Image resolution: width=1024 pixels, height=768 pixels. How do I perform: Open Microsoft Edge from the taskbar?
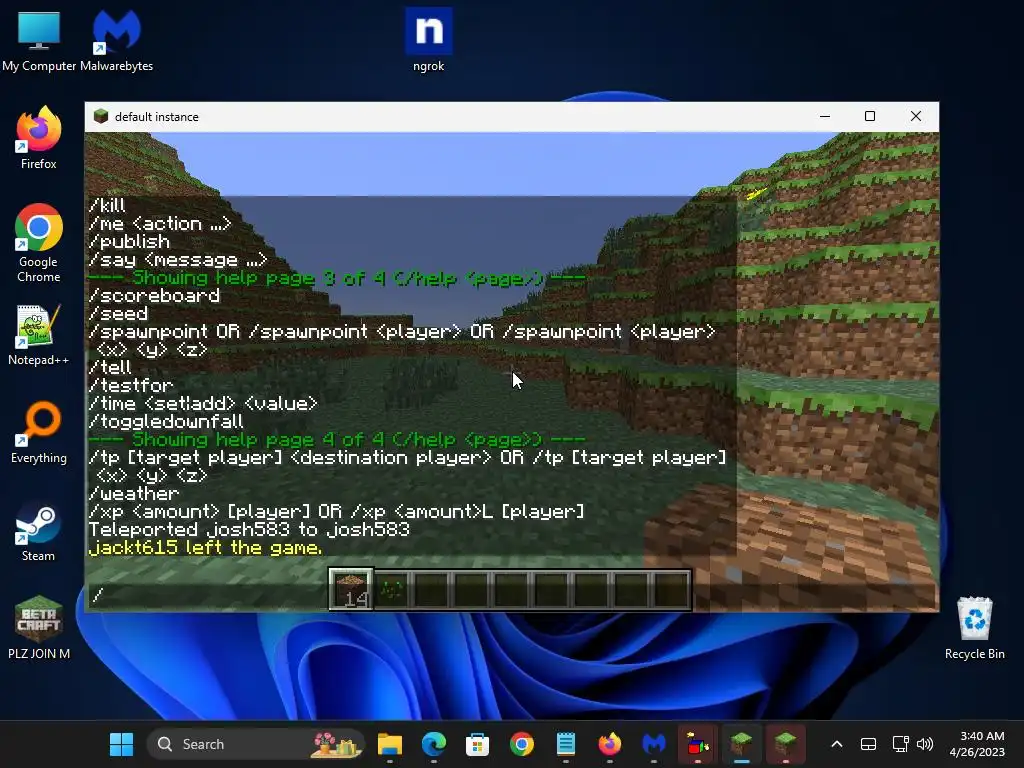click(x=434, y=744)
